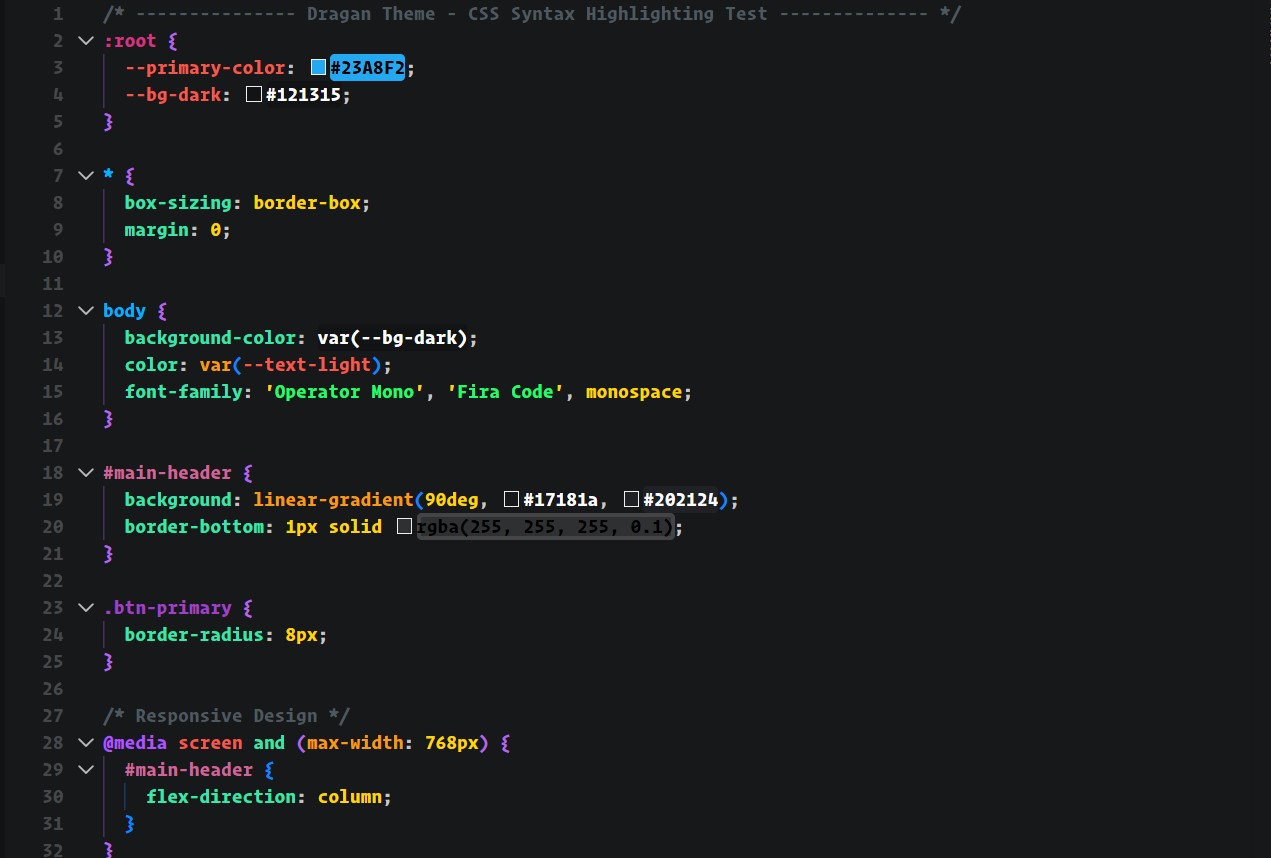
Task: Open color swatch for #23A8F2
Action: coord(318,68)
